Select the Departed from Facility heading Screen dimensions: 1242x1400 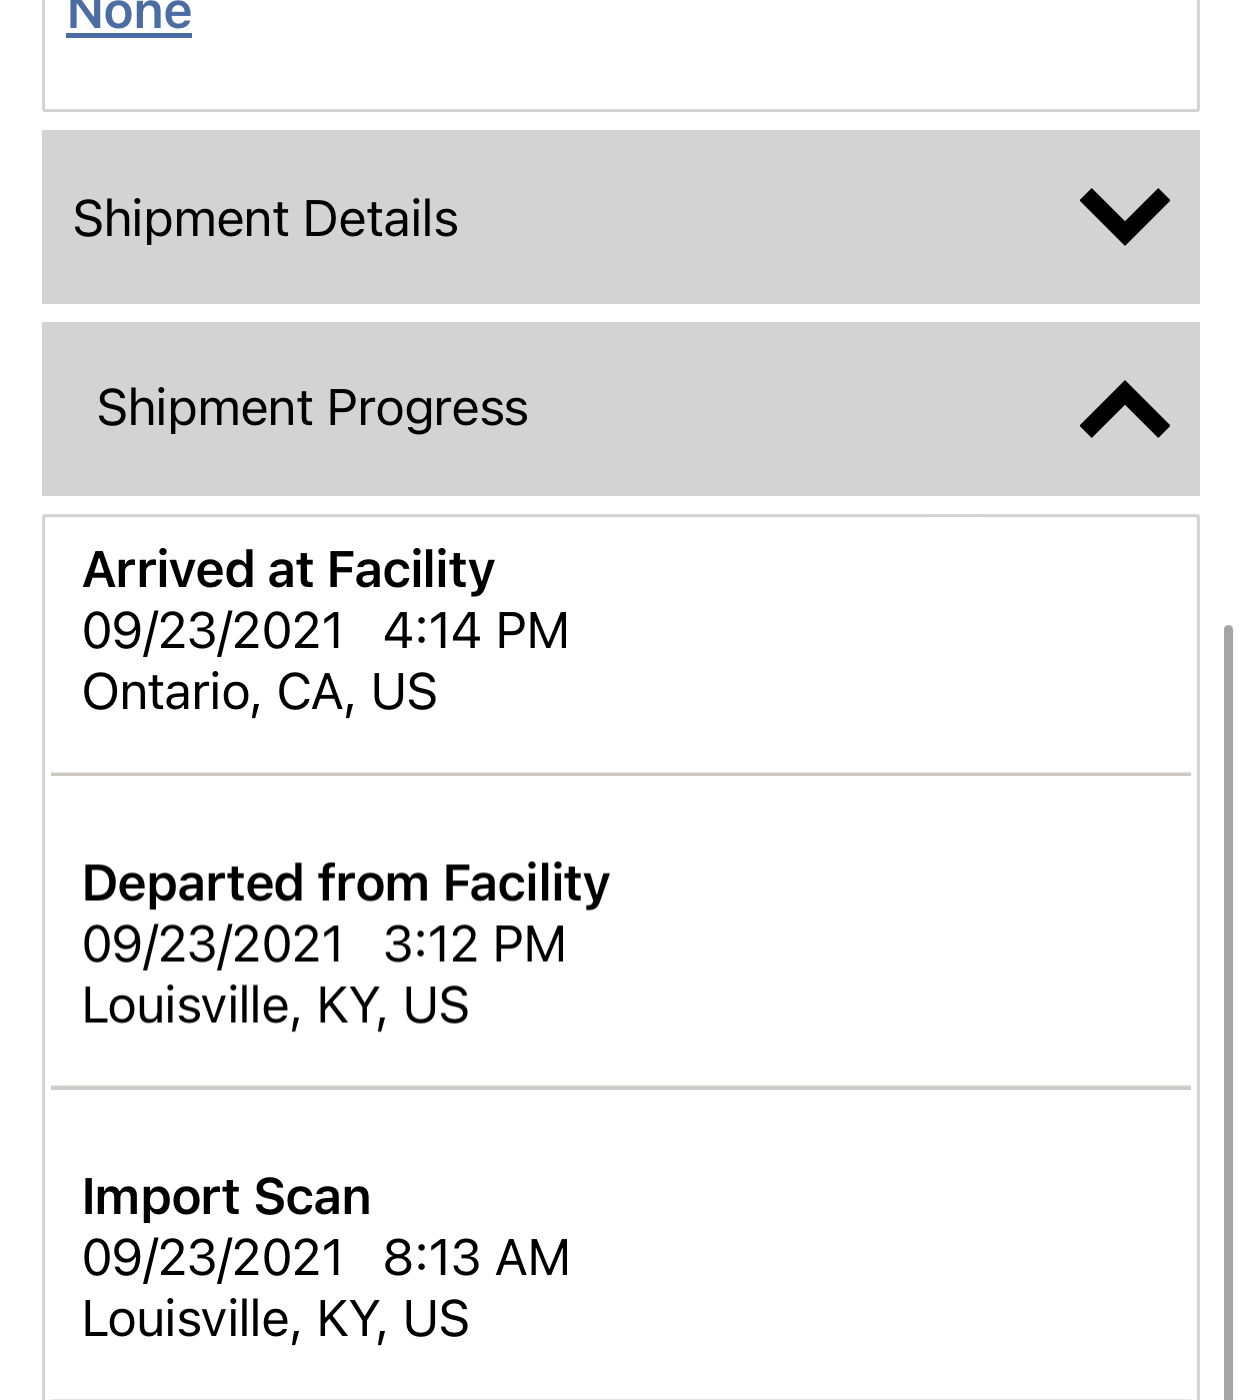346,883
